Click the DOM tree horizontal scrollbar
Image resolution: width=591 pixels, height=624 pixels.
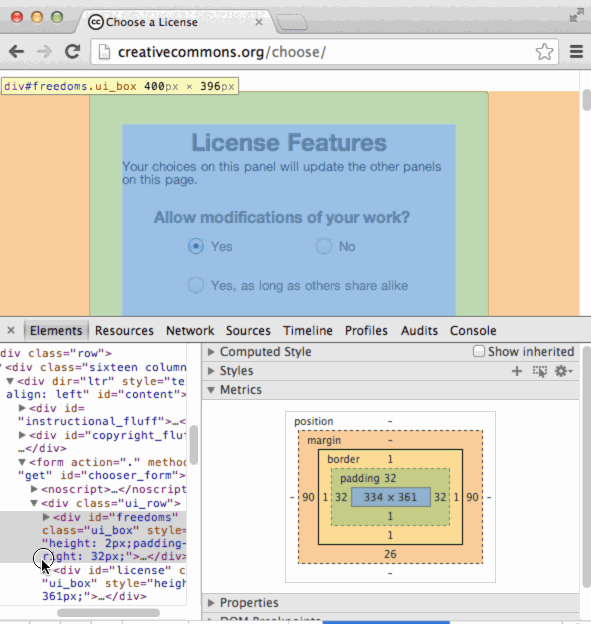(x=108, y=612)
